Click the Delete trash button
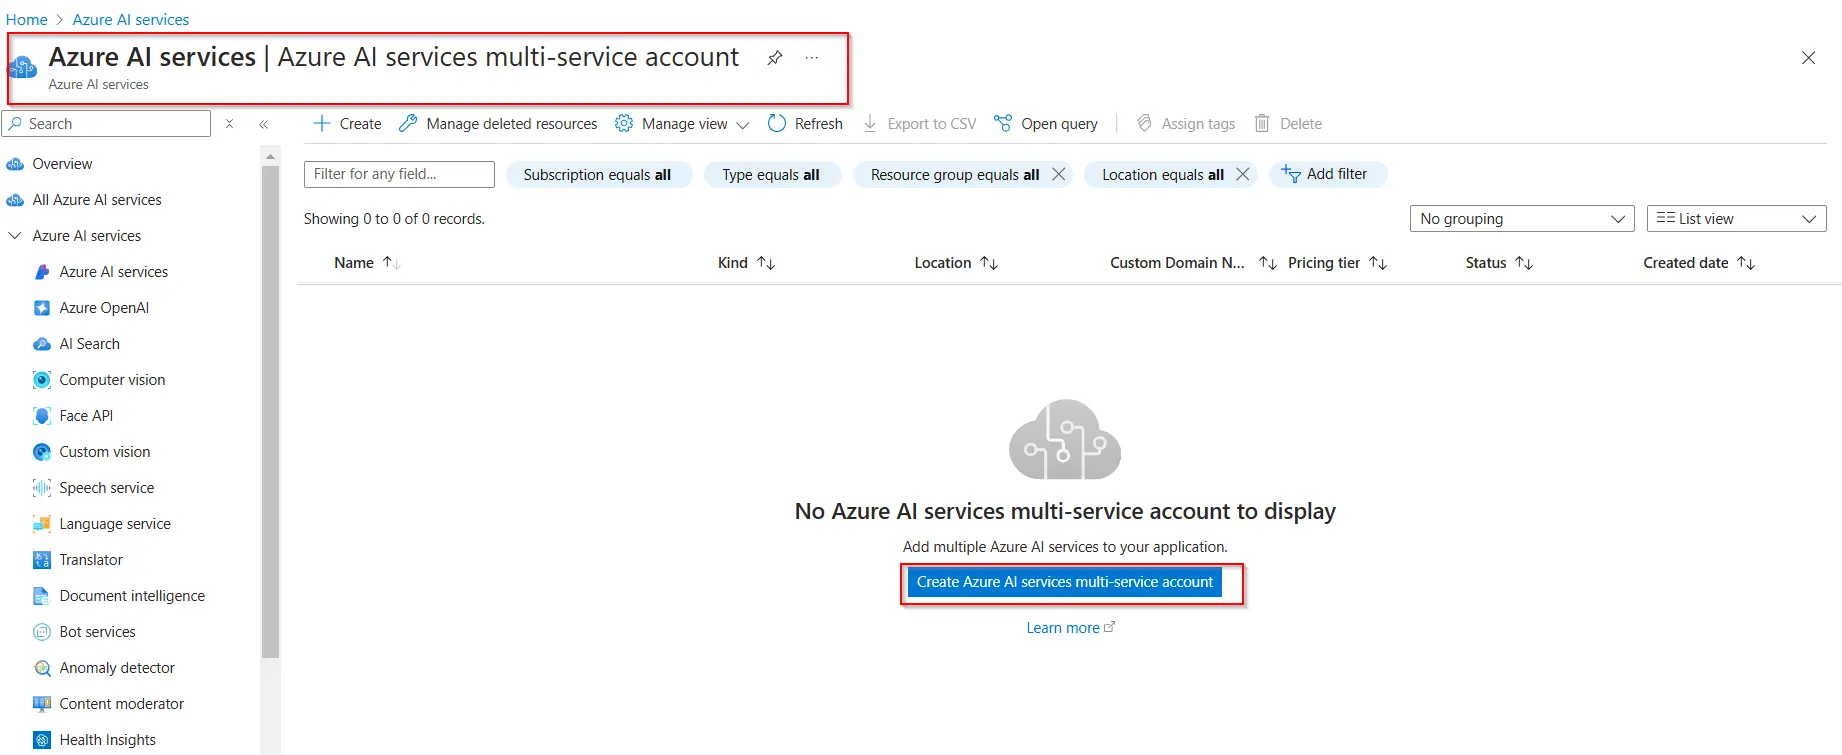 1288,124
